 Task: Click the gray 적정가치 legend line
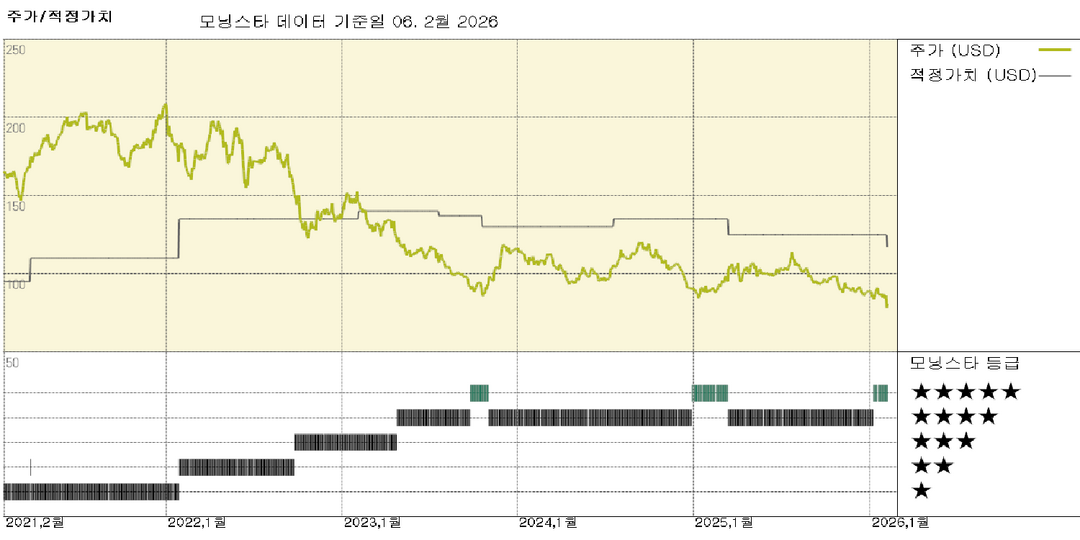[x=1054, y=75]
